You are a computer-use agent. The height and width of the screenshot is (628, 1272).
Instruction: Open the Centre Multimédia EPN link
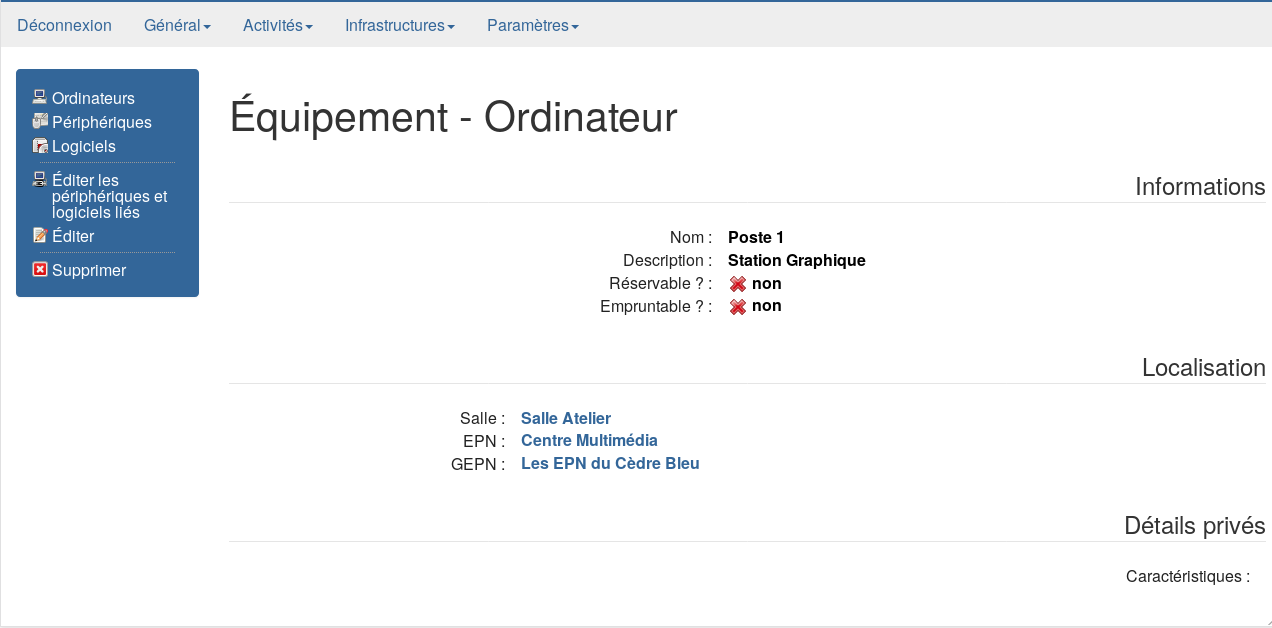point(589,440)
